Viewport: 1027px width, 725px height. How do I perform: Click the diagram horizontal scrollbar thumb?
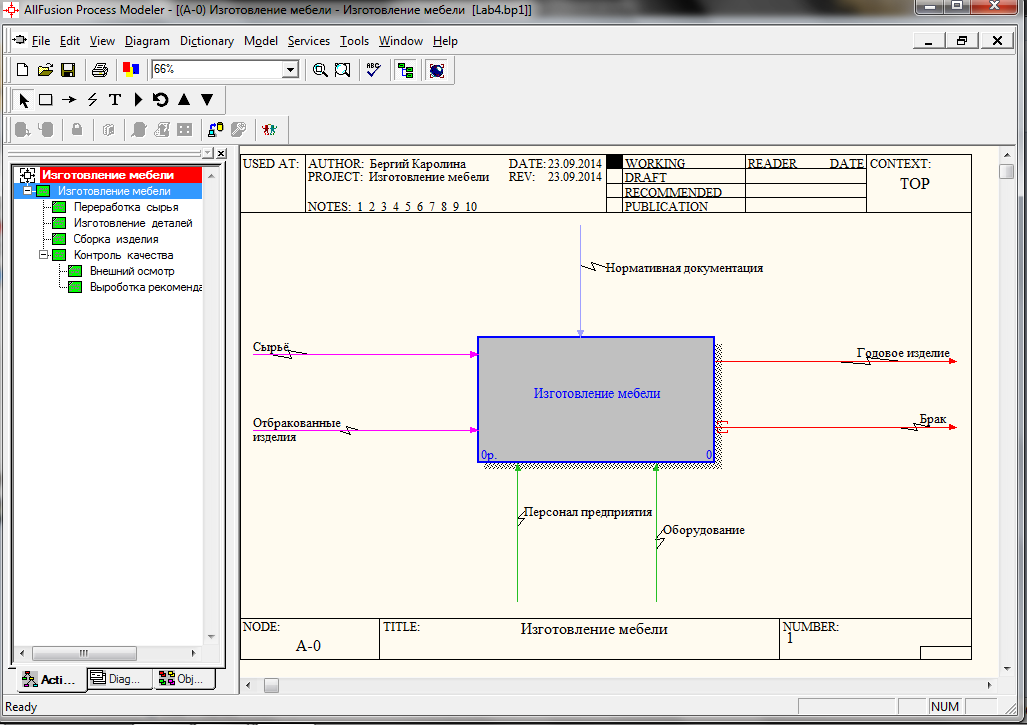(x=271, y=685)
